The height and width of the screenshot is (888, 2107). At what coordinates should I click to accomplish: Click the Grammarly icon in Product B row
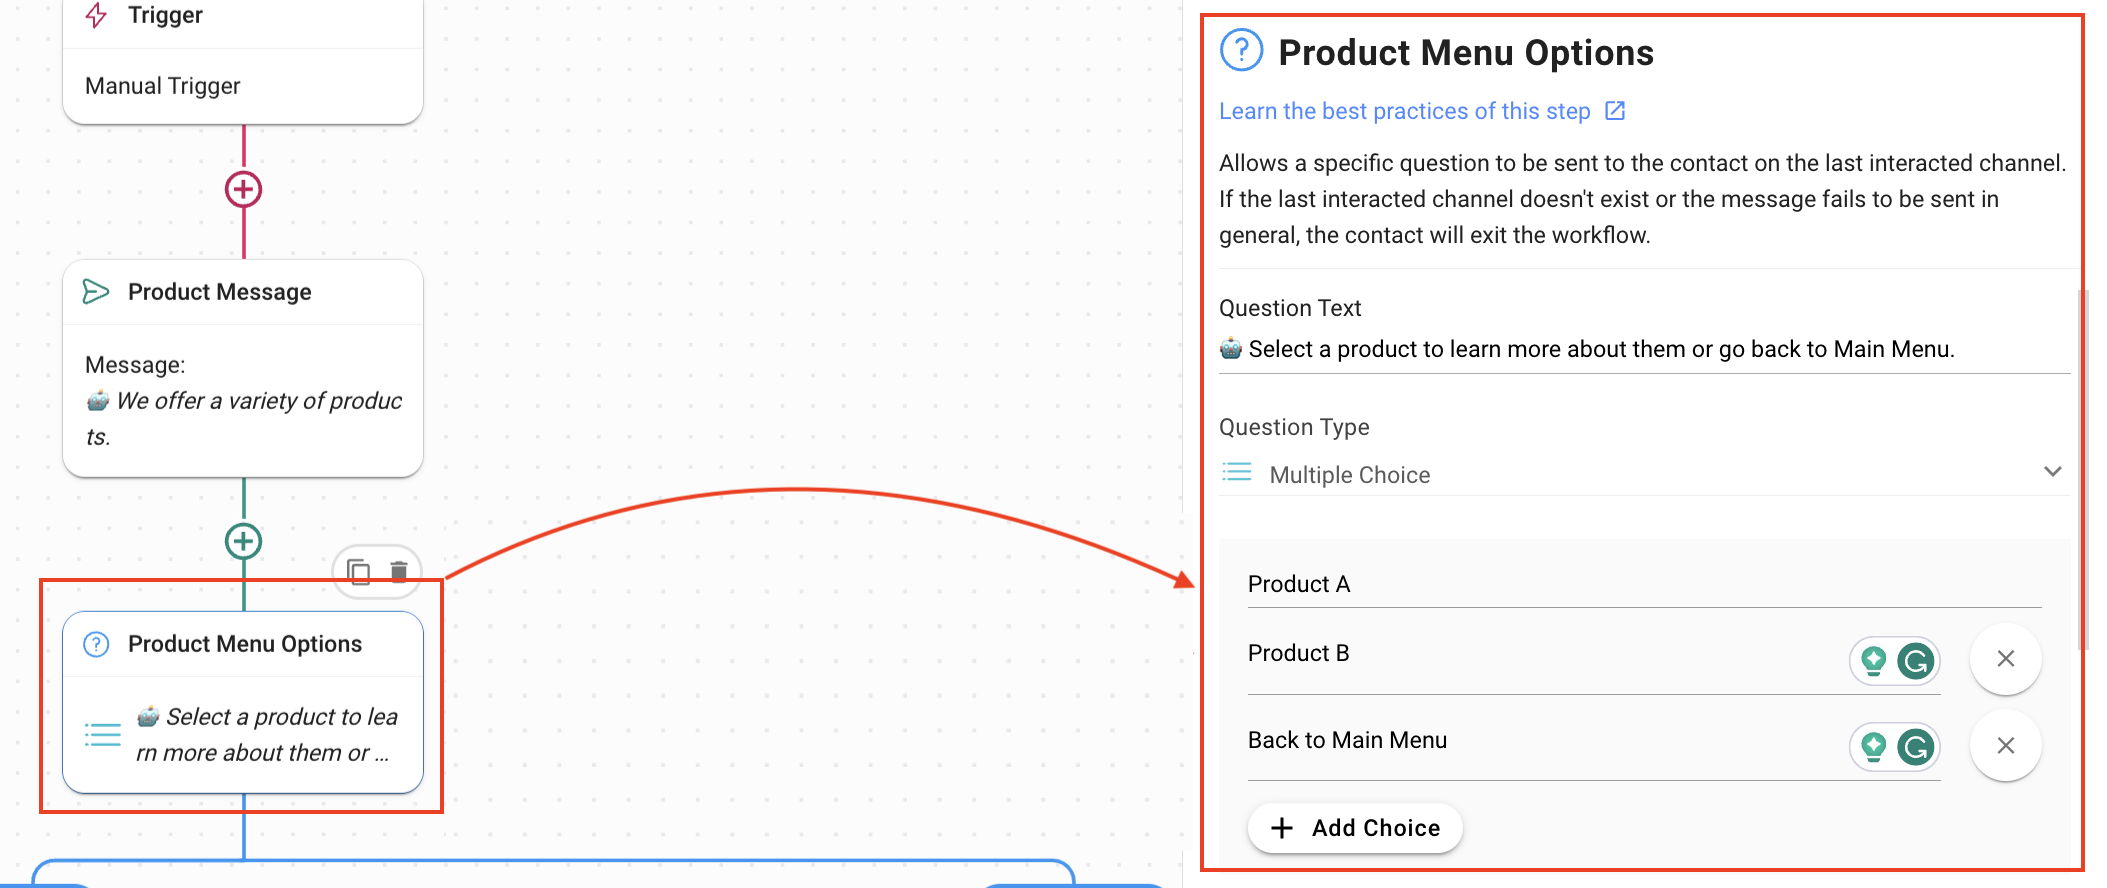point(1915,661)
